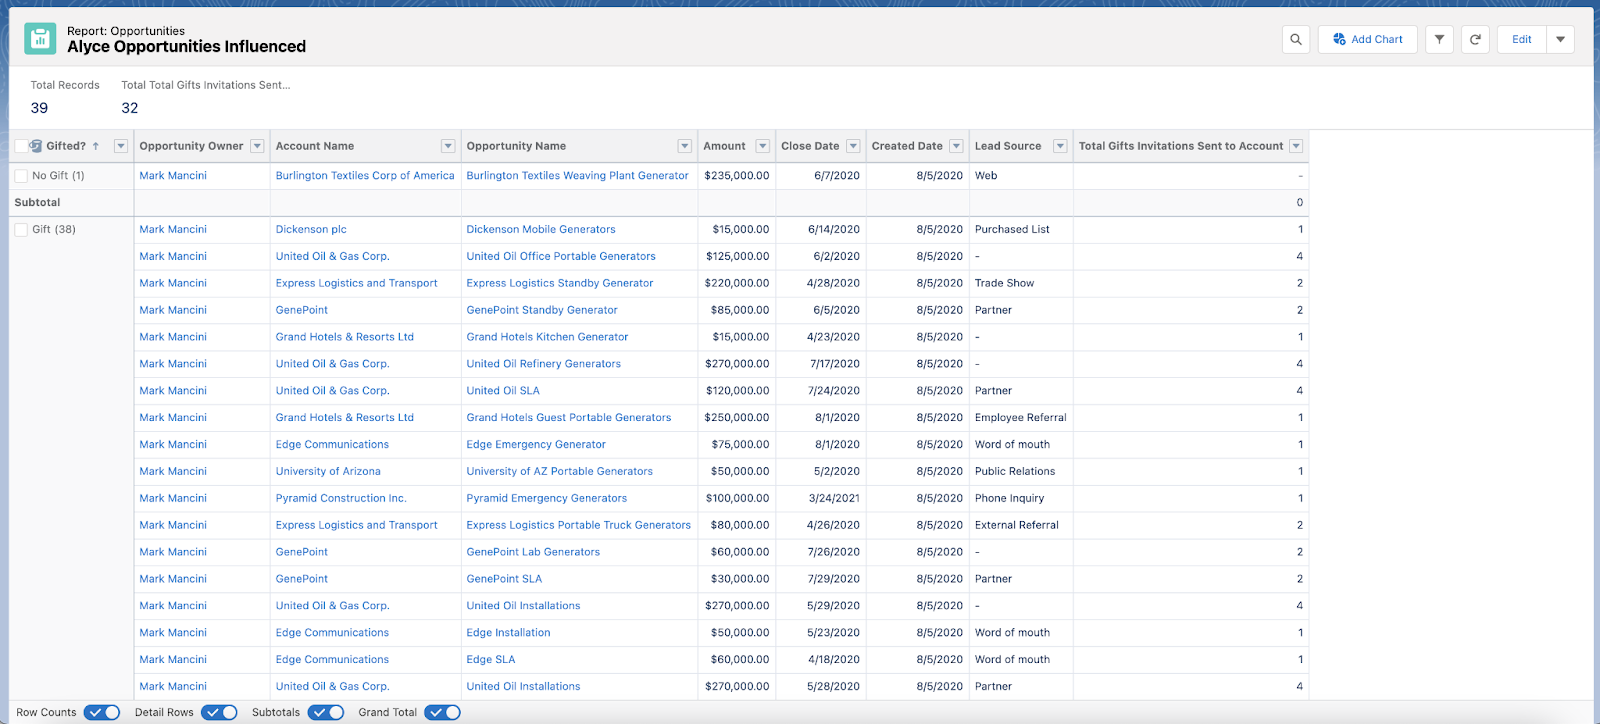Refresh the report using the reload icon
This screenshot has height=724, width=1600.
(1475, 39)
